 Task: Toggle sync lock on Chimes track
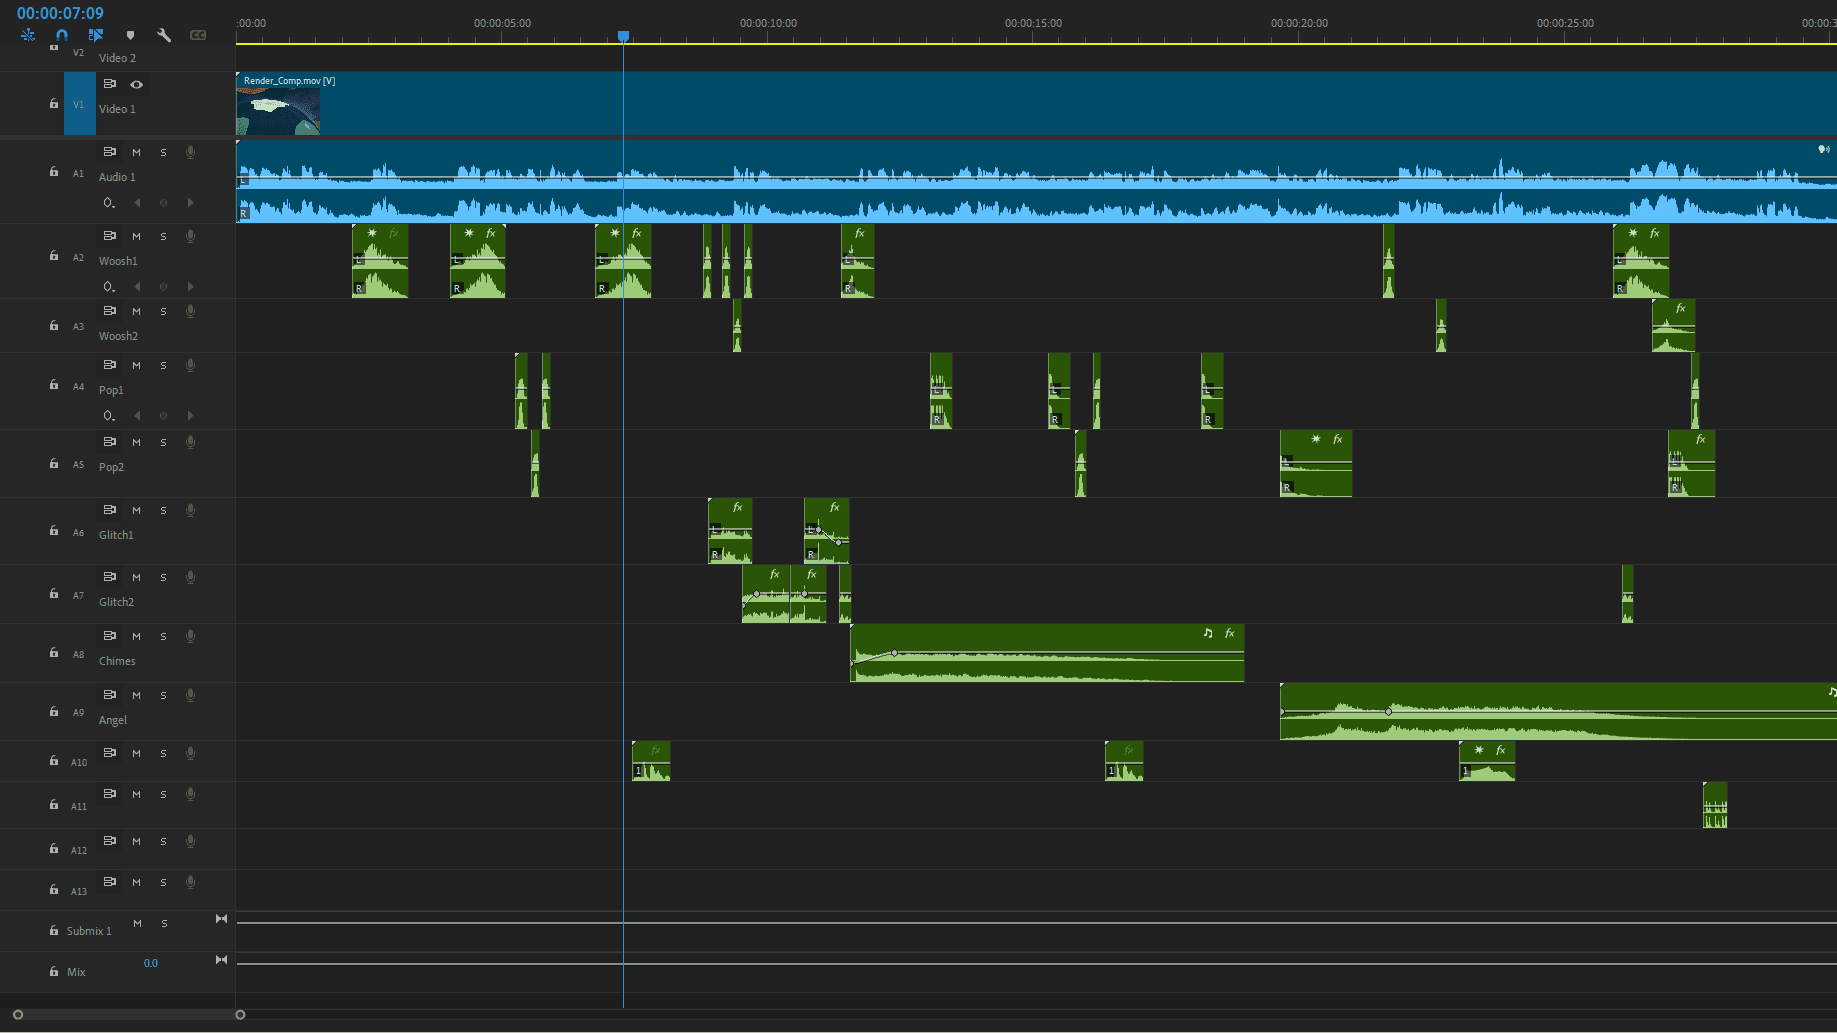pos(110,636)
